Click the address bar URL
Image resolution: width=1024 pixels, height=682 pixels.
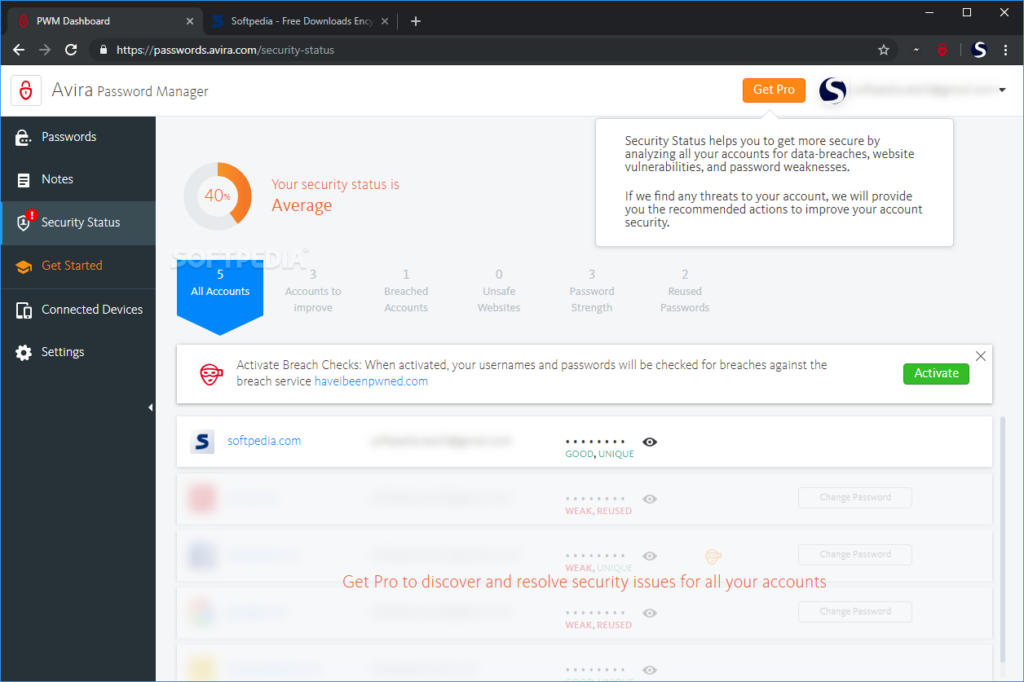(x=225, y=50)
